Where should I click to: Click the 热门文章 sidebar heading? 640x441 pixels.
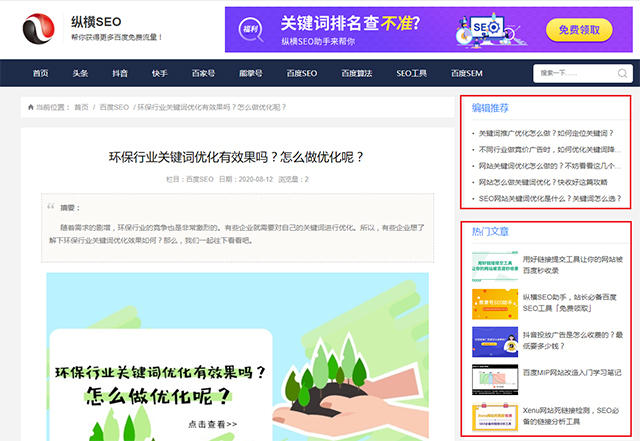click(490, 232)
